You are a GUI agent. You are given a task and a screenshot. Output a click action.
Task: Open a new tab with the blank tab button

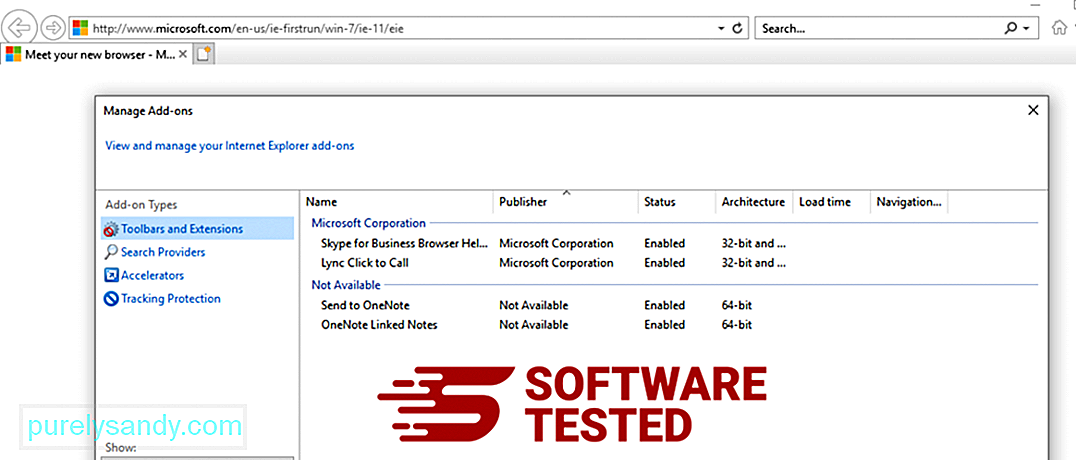(x=203, y=54)
